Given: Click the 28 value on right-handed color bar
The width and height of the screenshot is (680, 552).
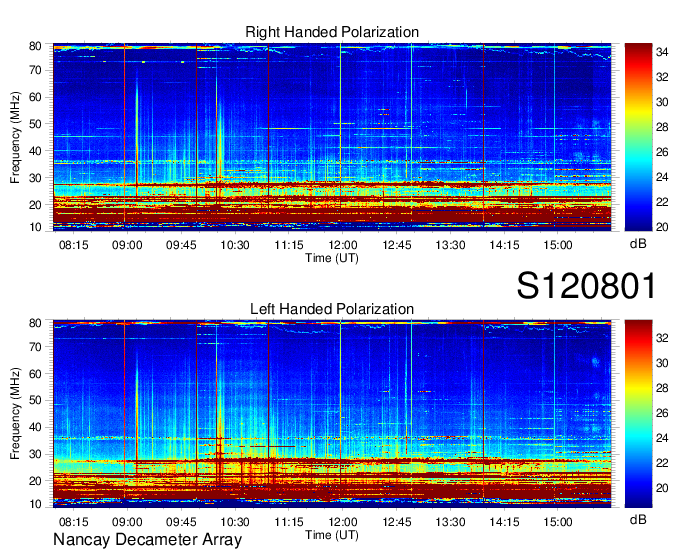Looking at the screenshot, I should [662, 127].
